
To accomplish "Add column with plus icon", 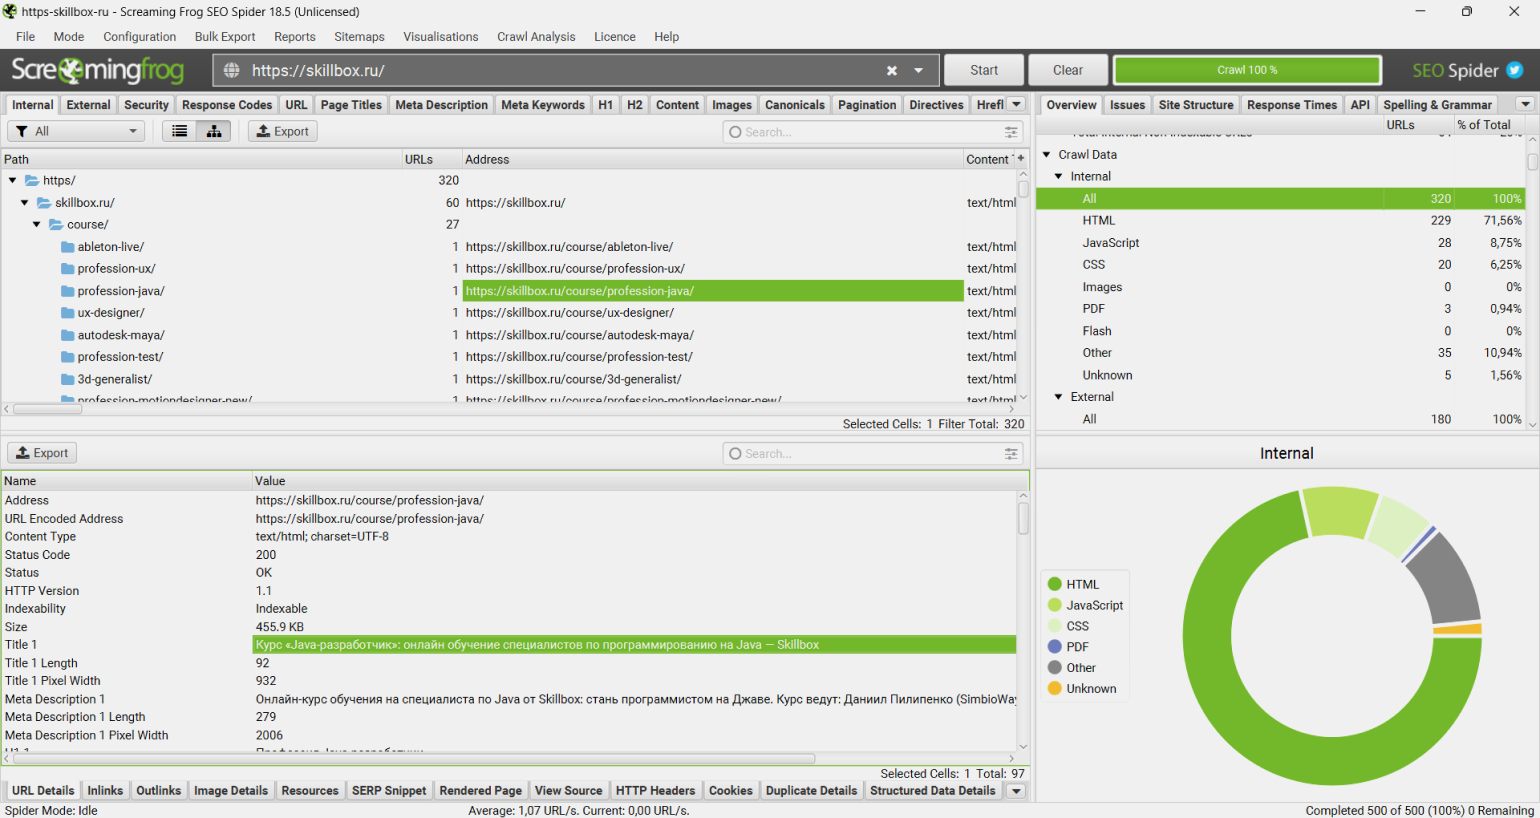I will click(x=1021, y=159).
